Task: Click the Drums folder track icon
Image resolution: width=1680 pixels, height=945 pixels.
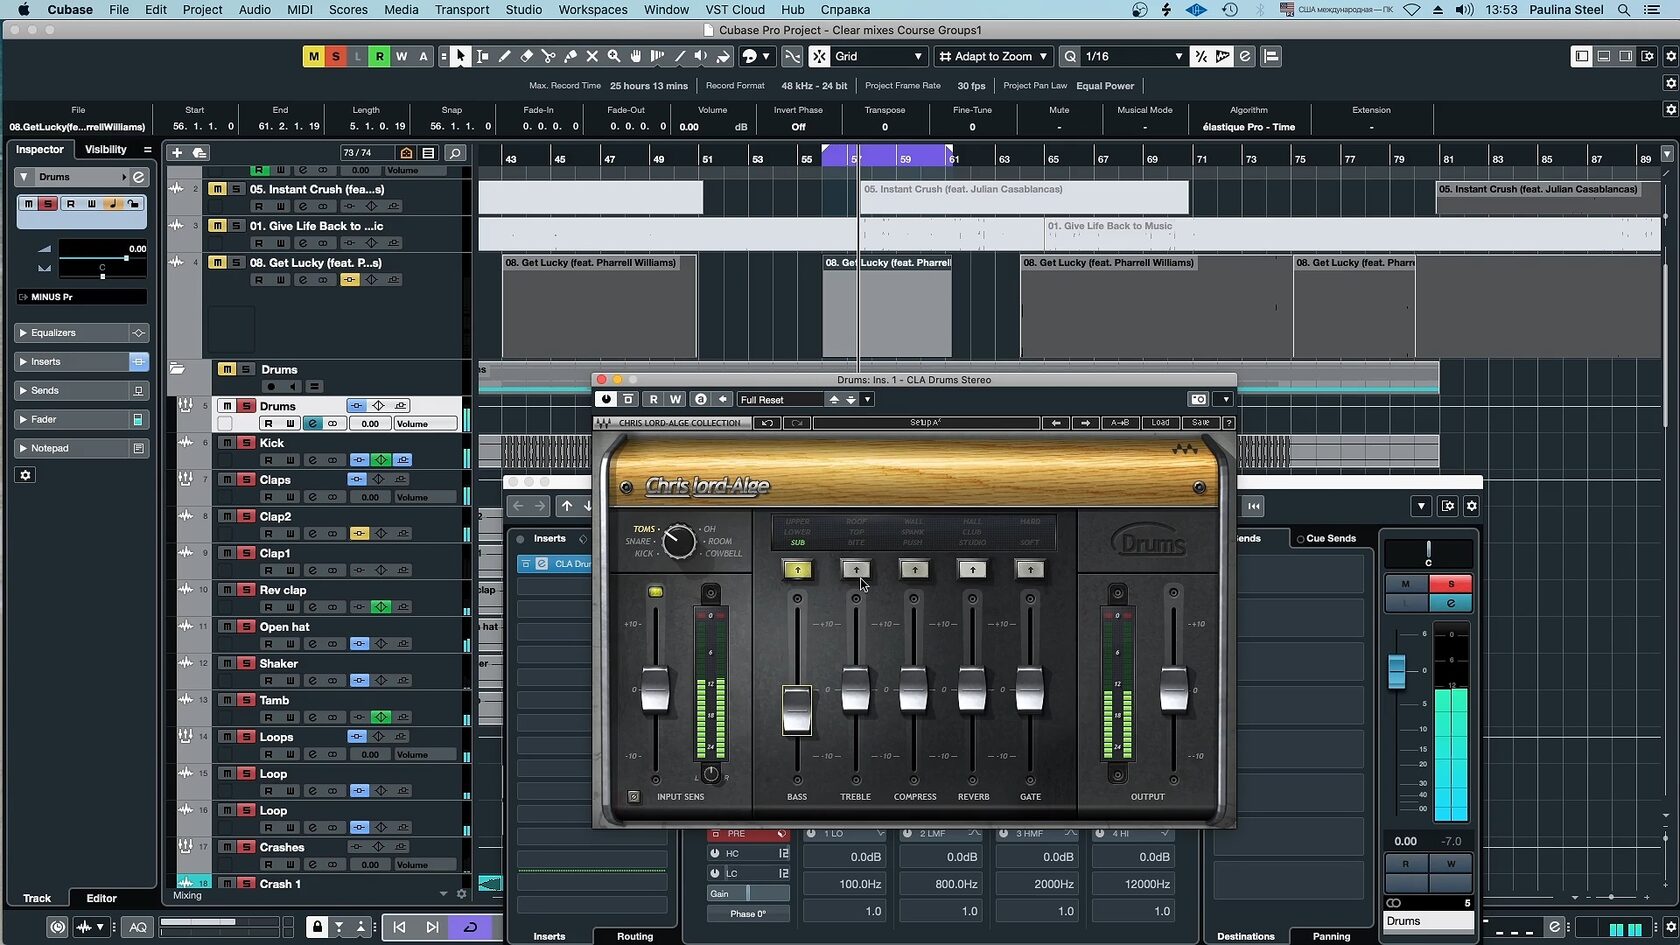Action: tap(177, 369)
